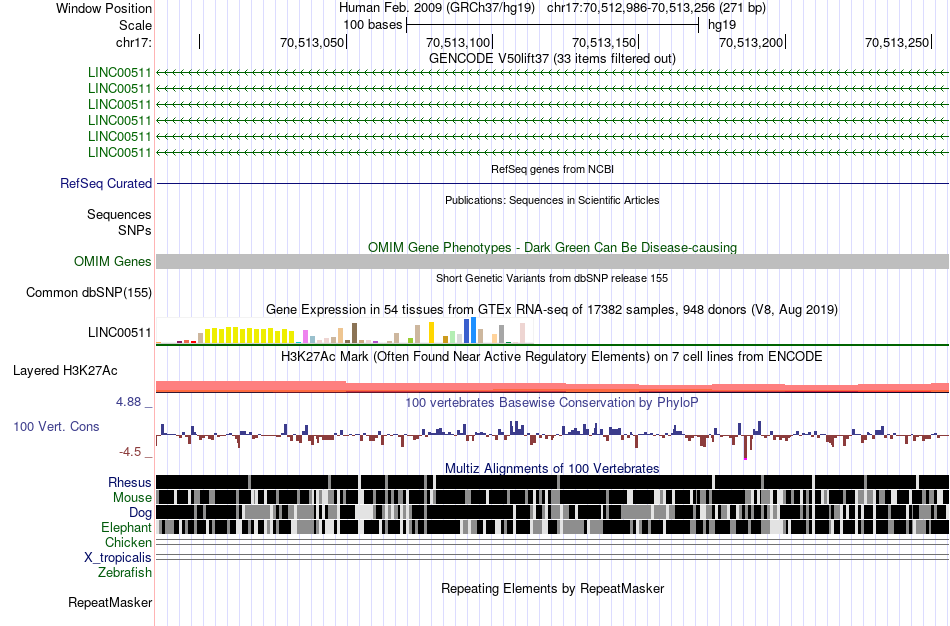Click the Chicken species label

point(128,542)
